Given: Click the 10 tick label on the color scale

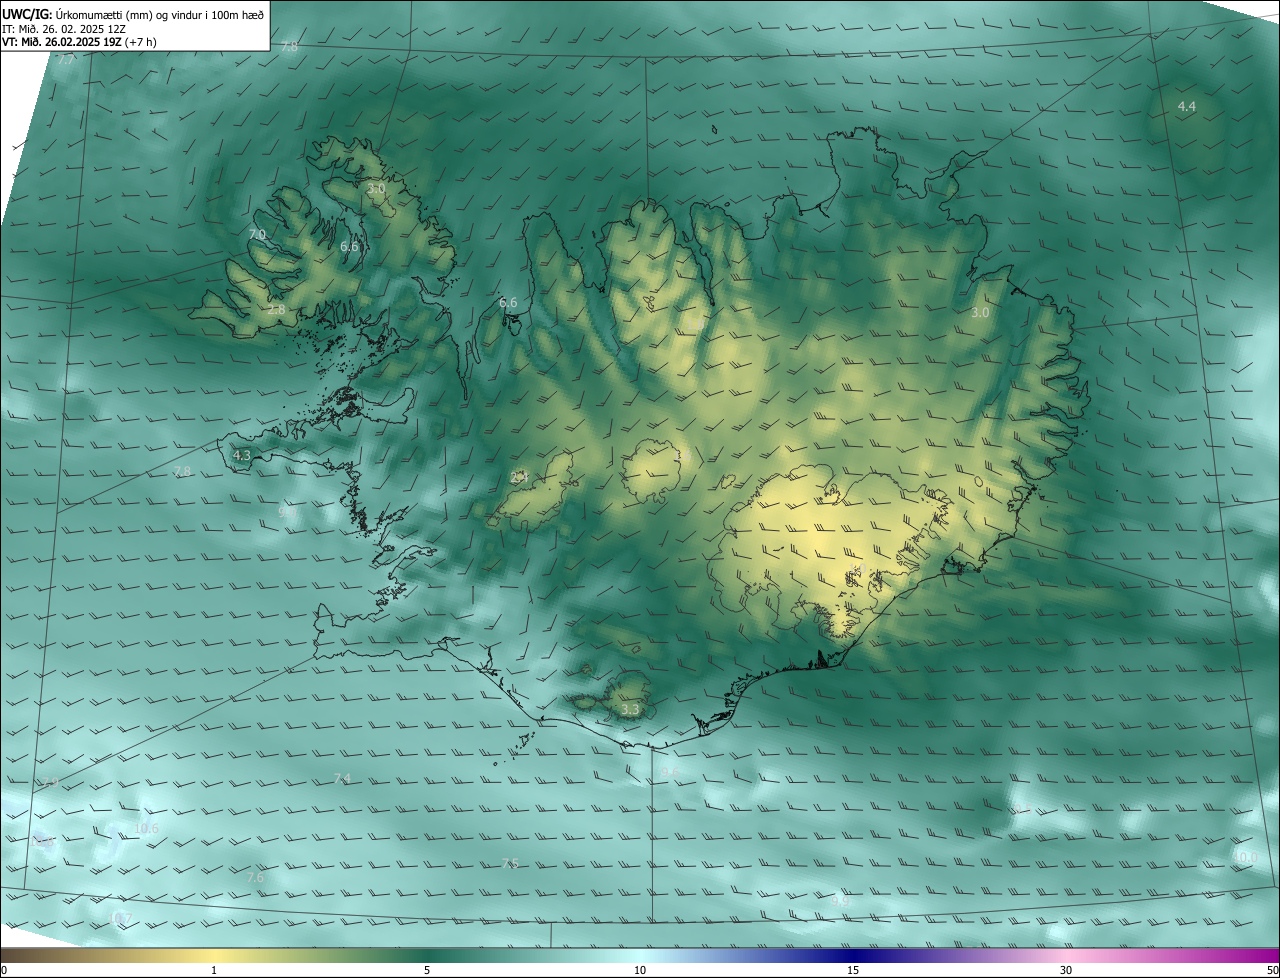Looking at the screenshot, I should click(640, 970).
